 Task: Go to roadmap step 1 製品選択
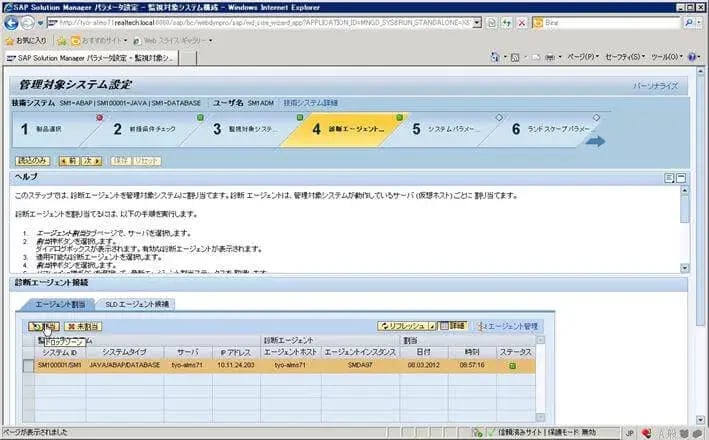click(49, 129)
